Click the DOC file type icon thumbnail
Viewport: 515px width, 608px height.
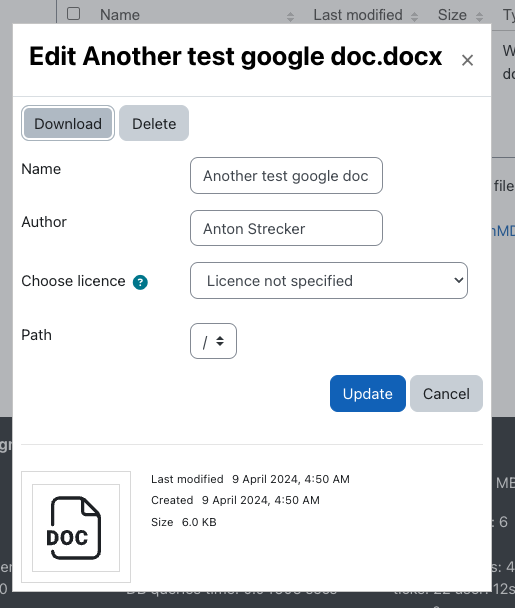click(76, 527)
